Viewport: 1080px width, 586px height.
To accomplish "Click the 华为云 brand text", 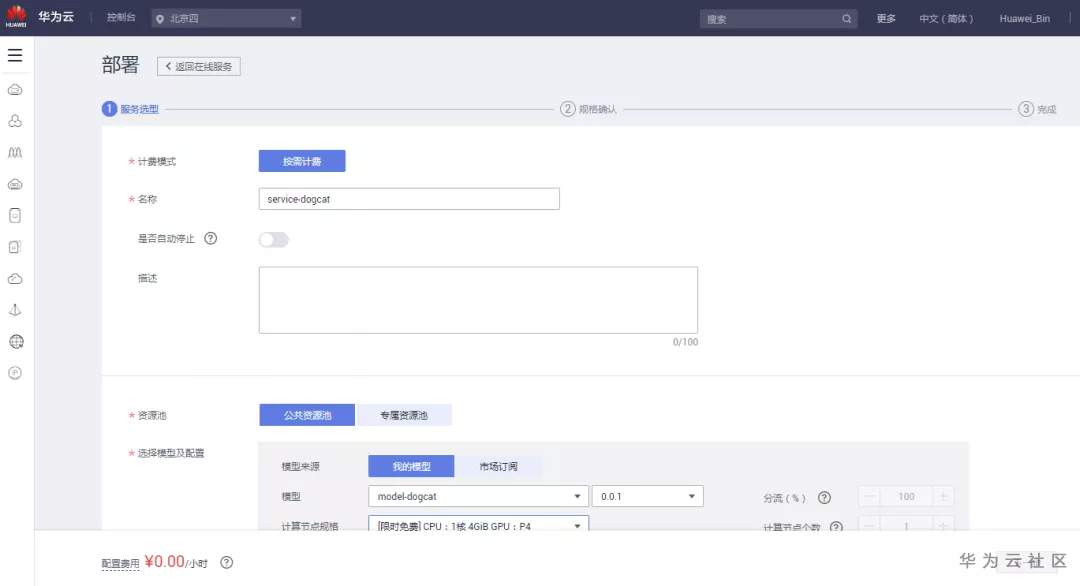I will (56, 17).
